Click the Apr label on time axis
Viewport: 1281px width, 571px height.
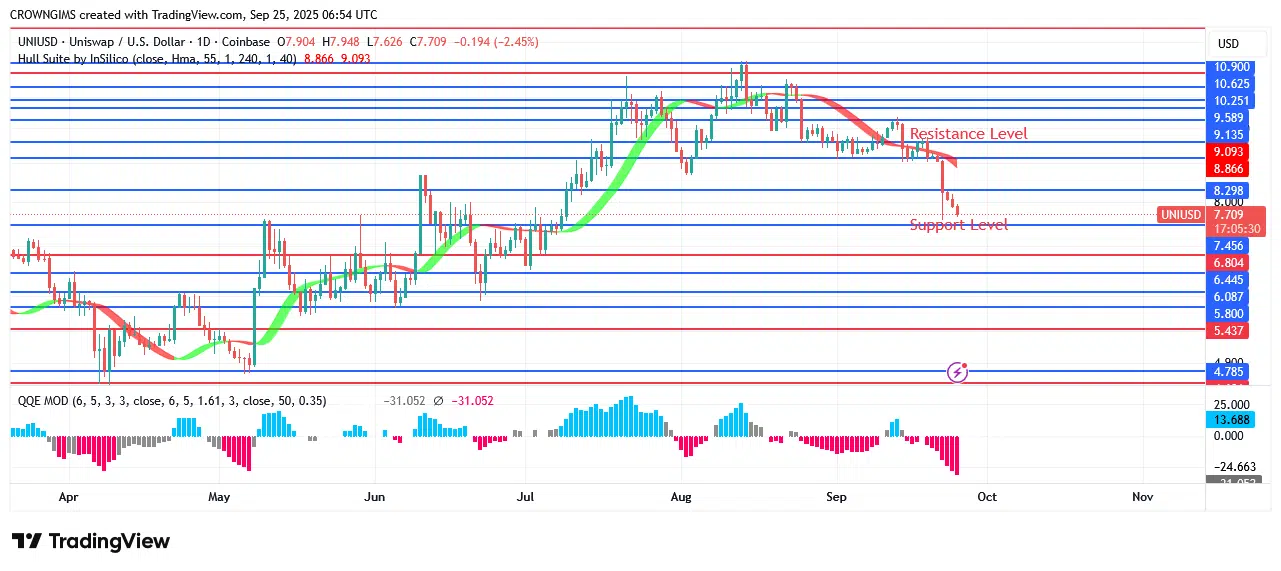[68, 496]
